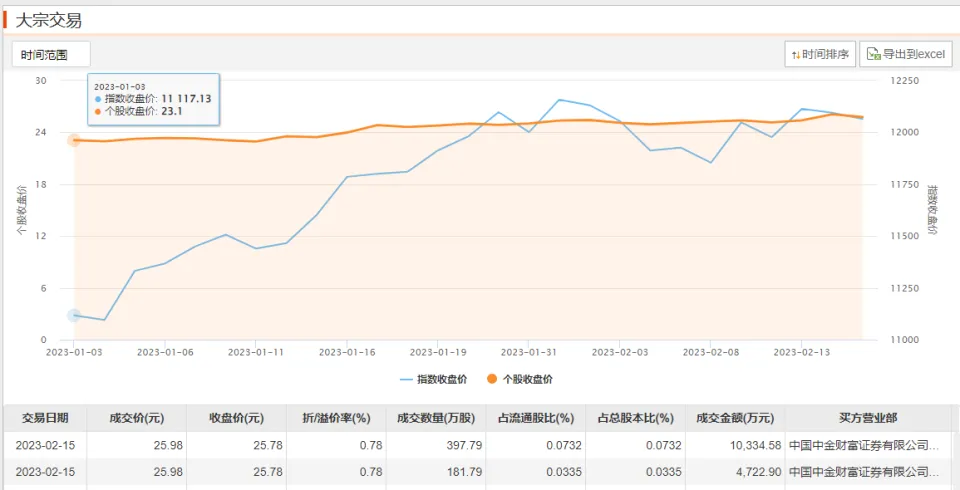Open first row's 中国中金财富证券 buyer link
The height and width of the screenshot is (490, 960).
click(864, 445)
